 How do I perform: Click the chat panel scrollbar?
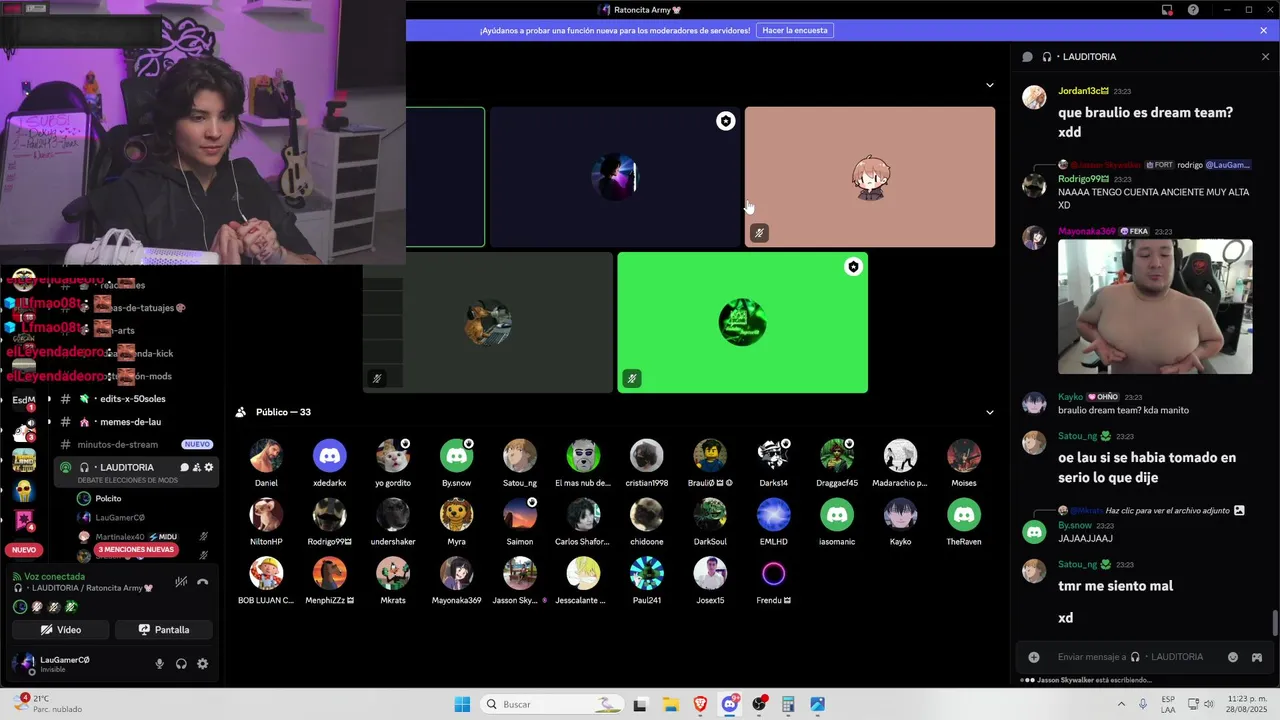1275,622
